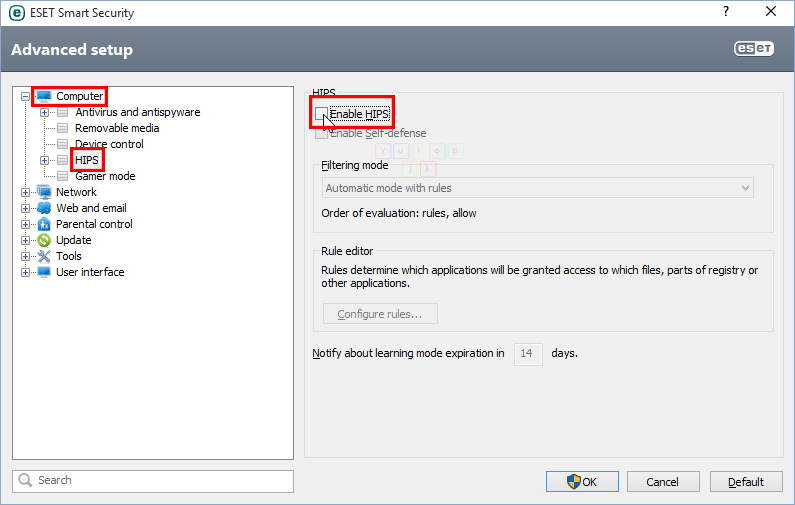The width and height of the screenshot is (795, 505).
Task: Click the Web and email globe icon
Action: [x=44, y=208]
